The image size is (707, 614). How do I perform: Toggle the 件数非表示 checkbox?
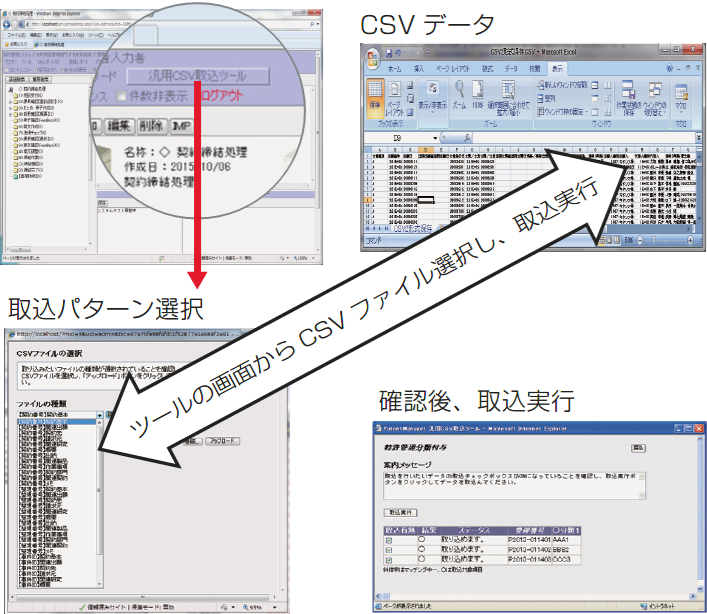[121, 96]
